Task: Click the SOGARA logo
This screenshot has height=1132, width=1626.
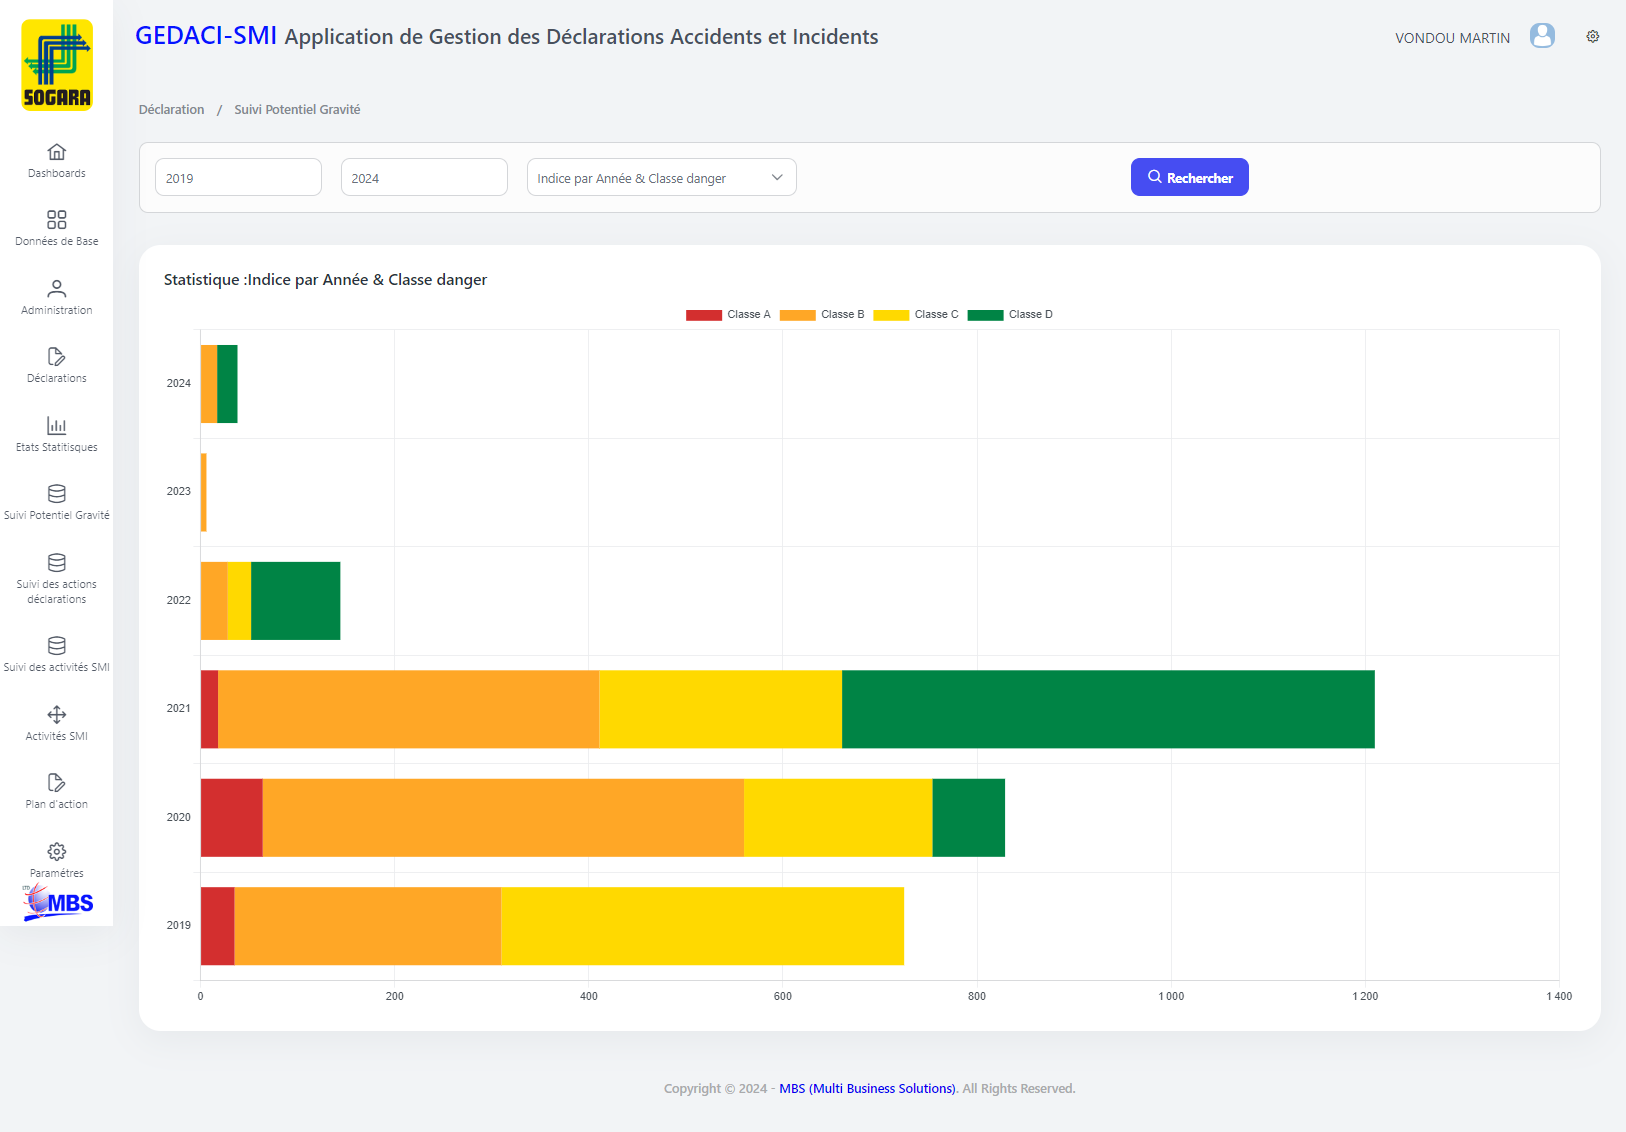Action: (57, 65)
